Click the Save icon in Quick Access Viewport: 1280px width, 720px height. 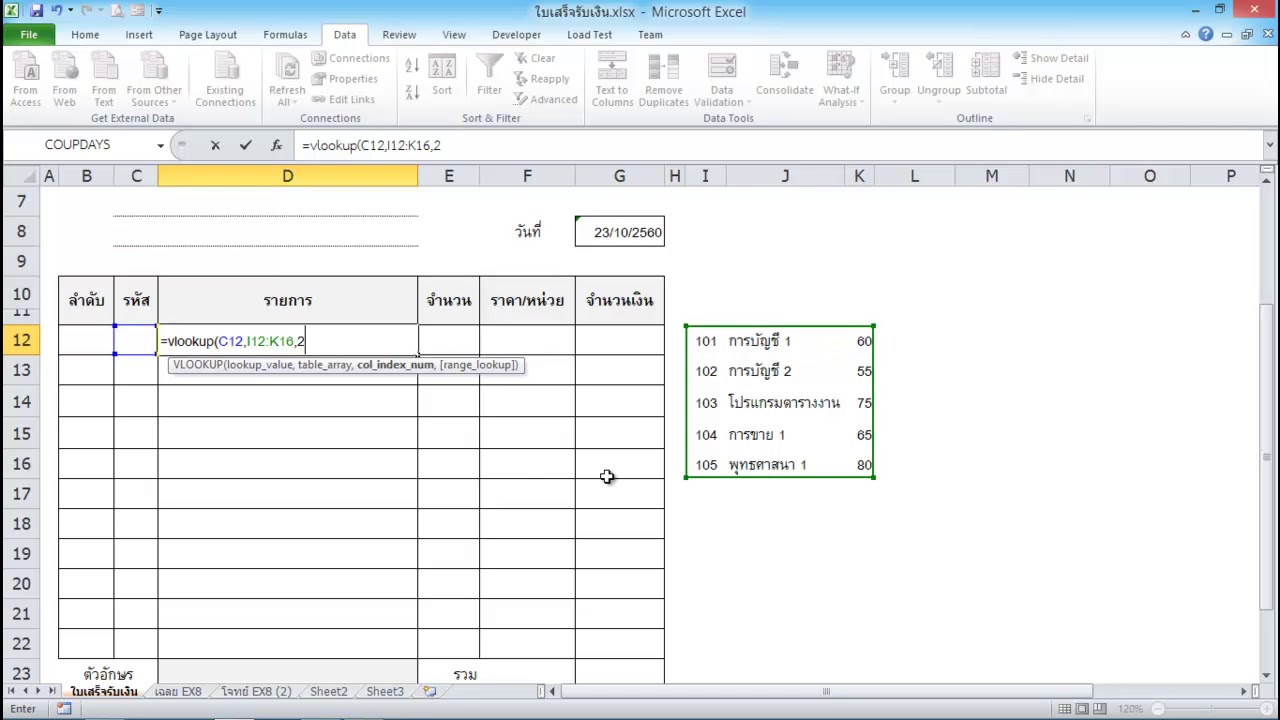pos(37,11)
